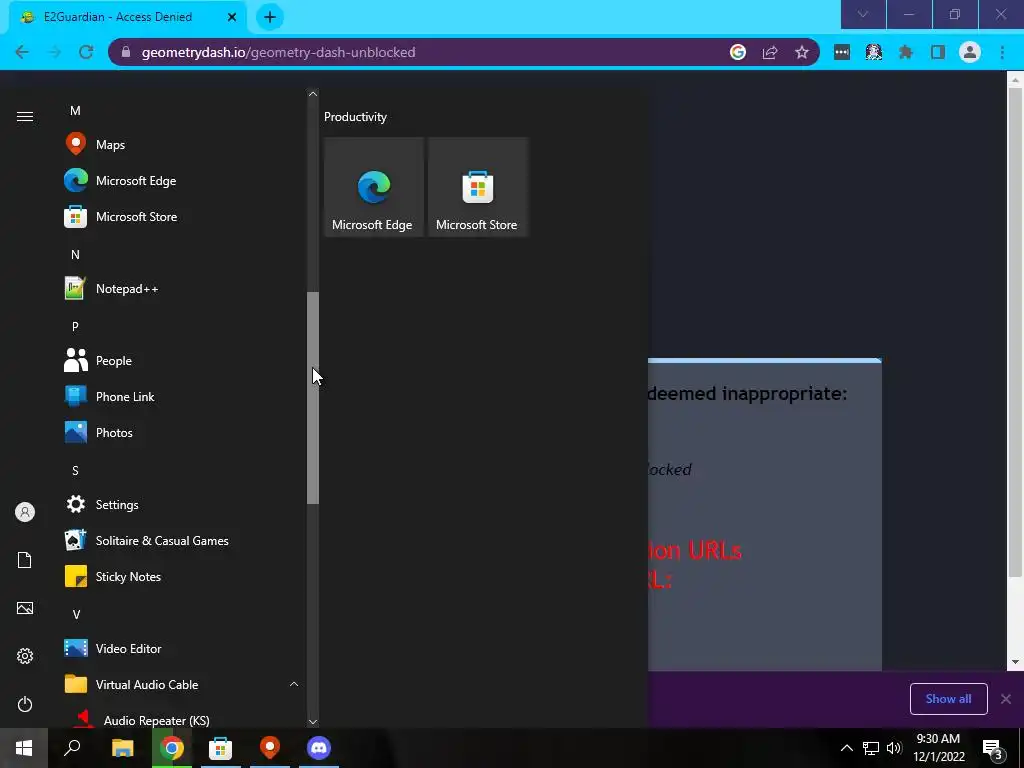Close the E2Guardian tab
This screenshot has width=1024, height=768.
(x=232, y=18)
